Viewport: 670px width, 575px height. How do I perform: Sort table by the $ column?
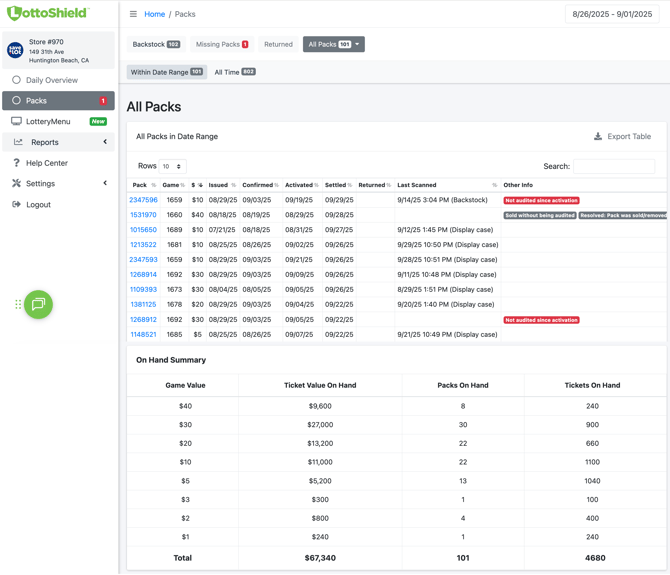(196, 185)
